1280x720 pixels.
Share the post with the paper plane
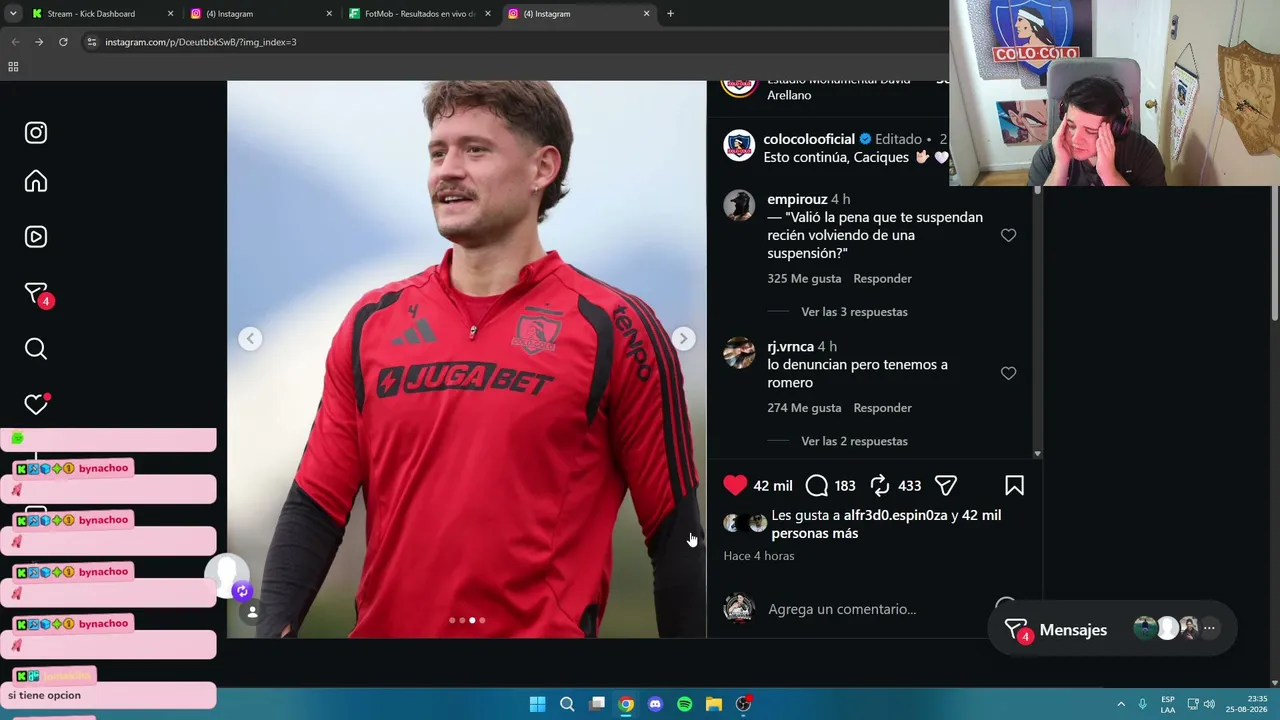click(x=946, y=486)
